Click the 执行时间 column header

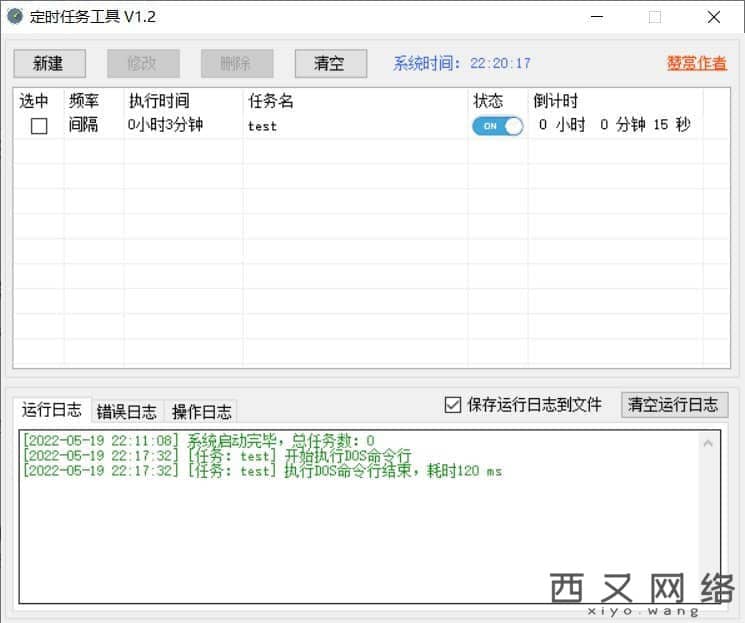point(159,101)
